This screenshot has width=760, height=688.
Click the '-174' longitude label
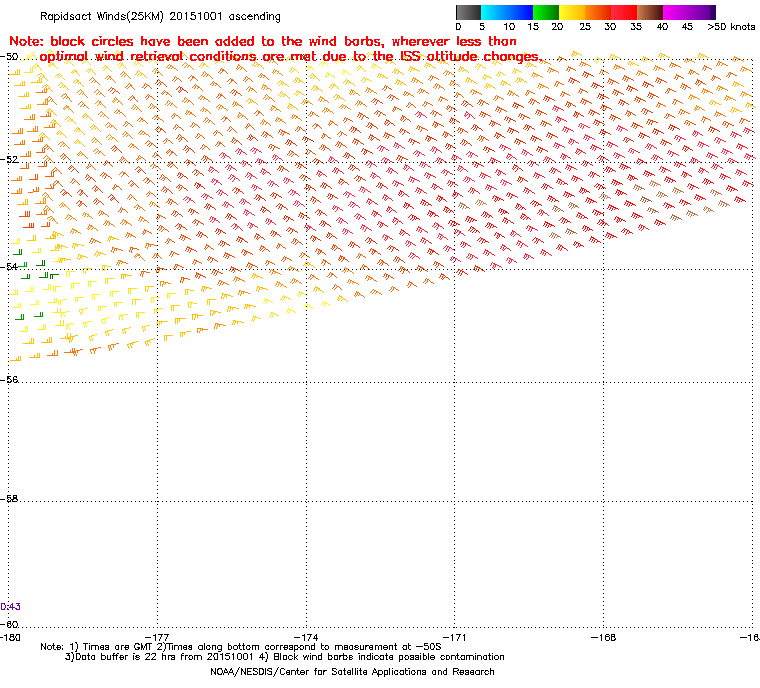tap(306, 637)
